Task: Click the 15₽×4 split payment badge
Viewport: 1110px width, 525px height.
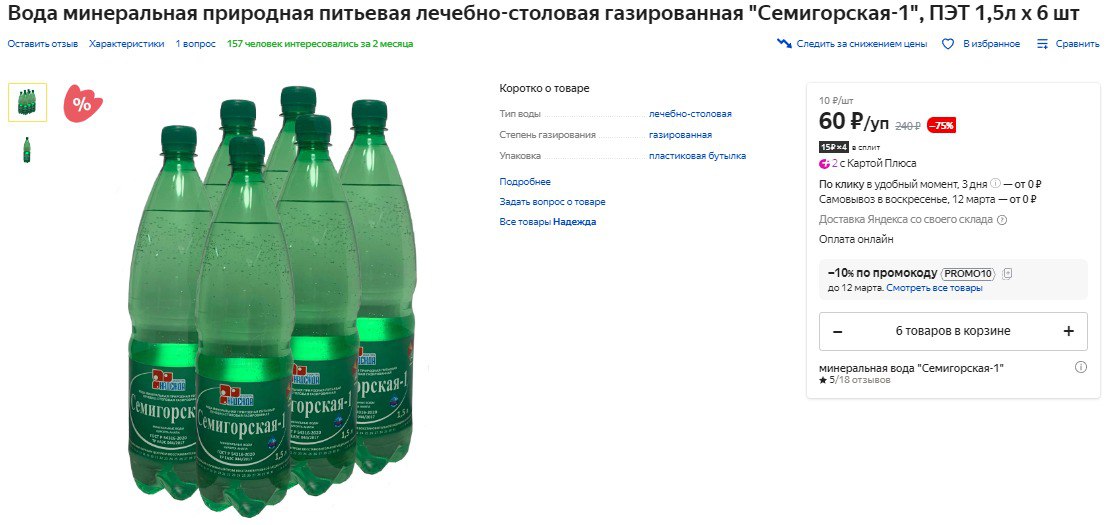Action: [x=833, y=147]
